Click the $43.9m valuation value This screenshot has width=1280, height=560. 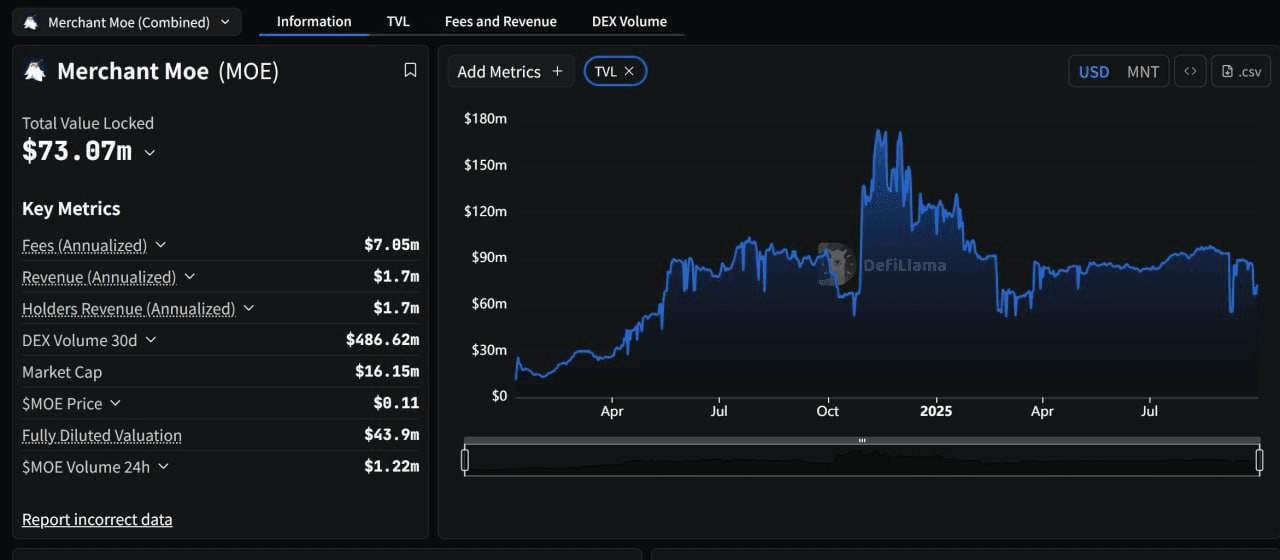pyautogui.click(x=391, y=435)
